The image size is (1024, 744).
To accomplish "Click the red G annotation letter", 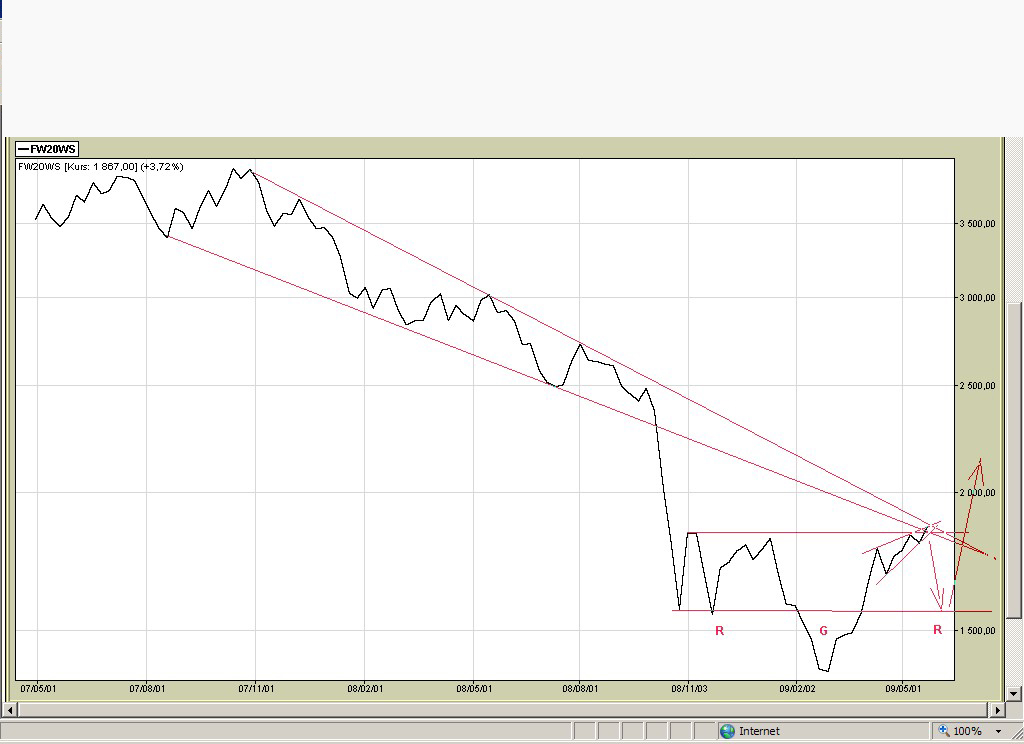I will pos(824,631).
